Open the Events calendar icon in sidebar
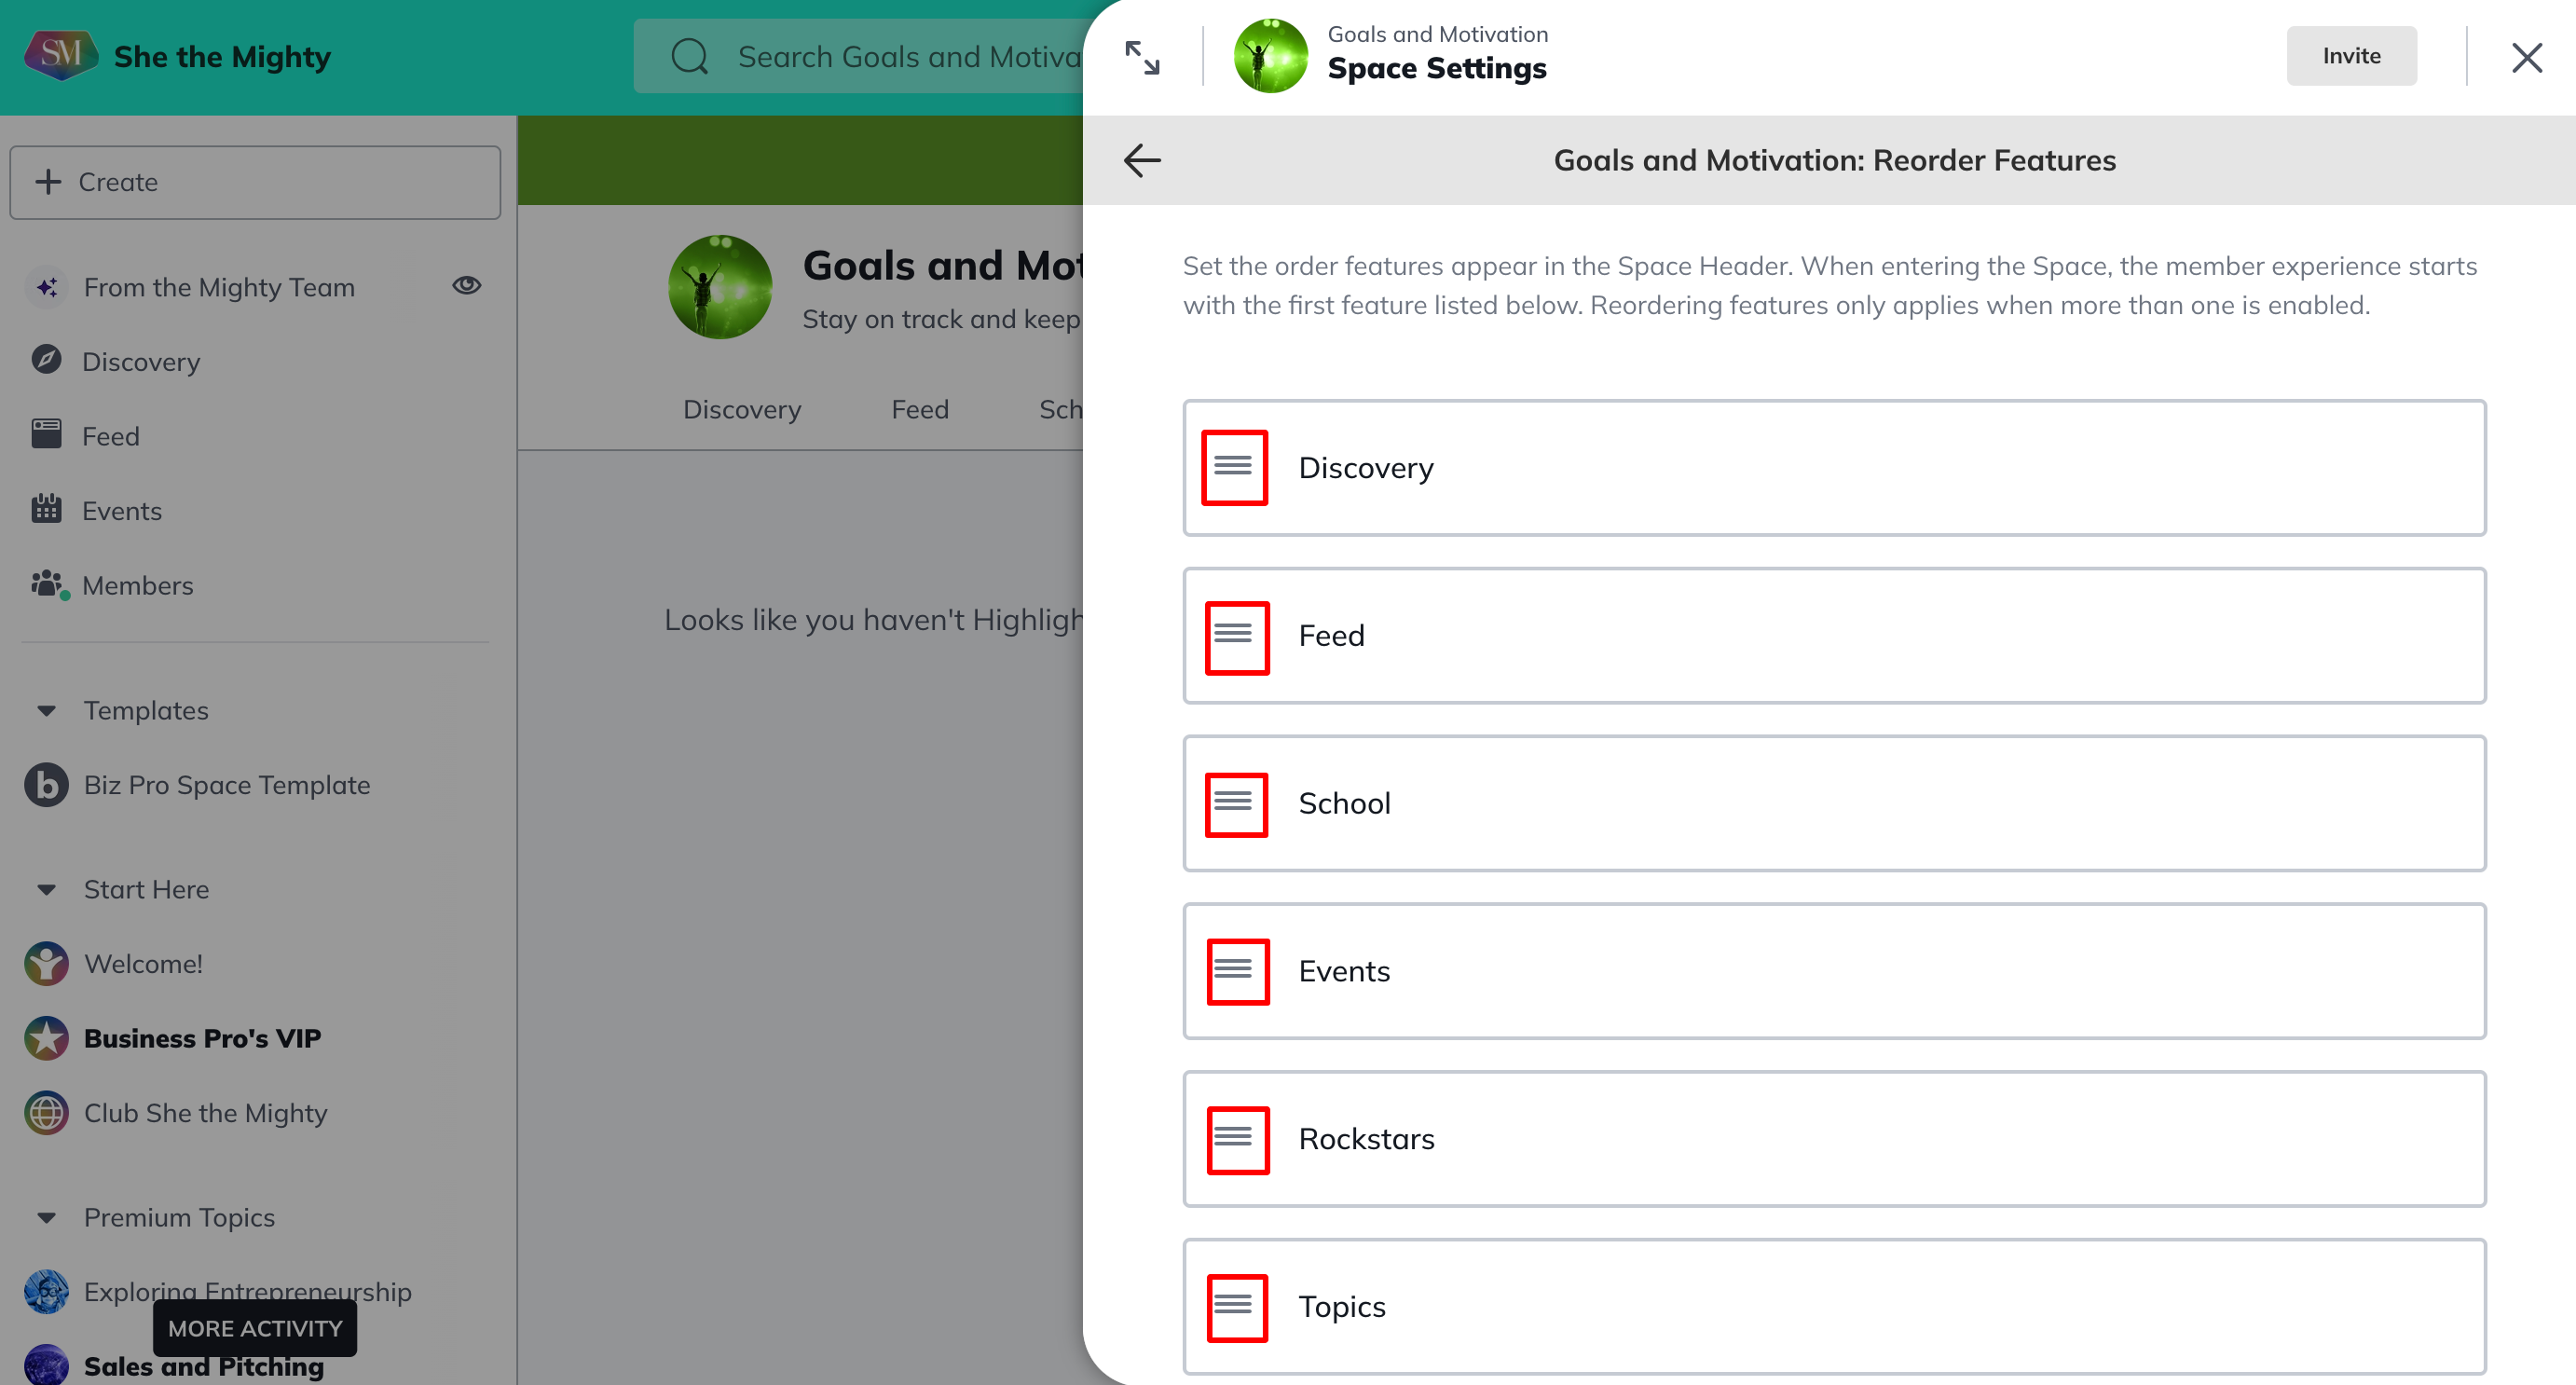This screenshot has height=1385, width=2576. coord(46,510)
